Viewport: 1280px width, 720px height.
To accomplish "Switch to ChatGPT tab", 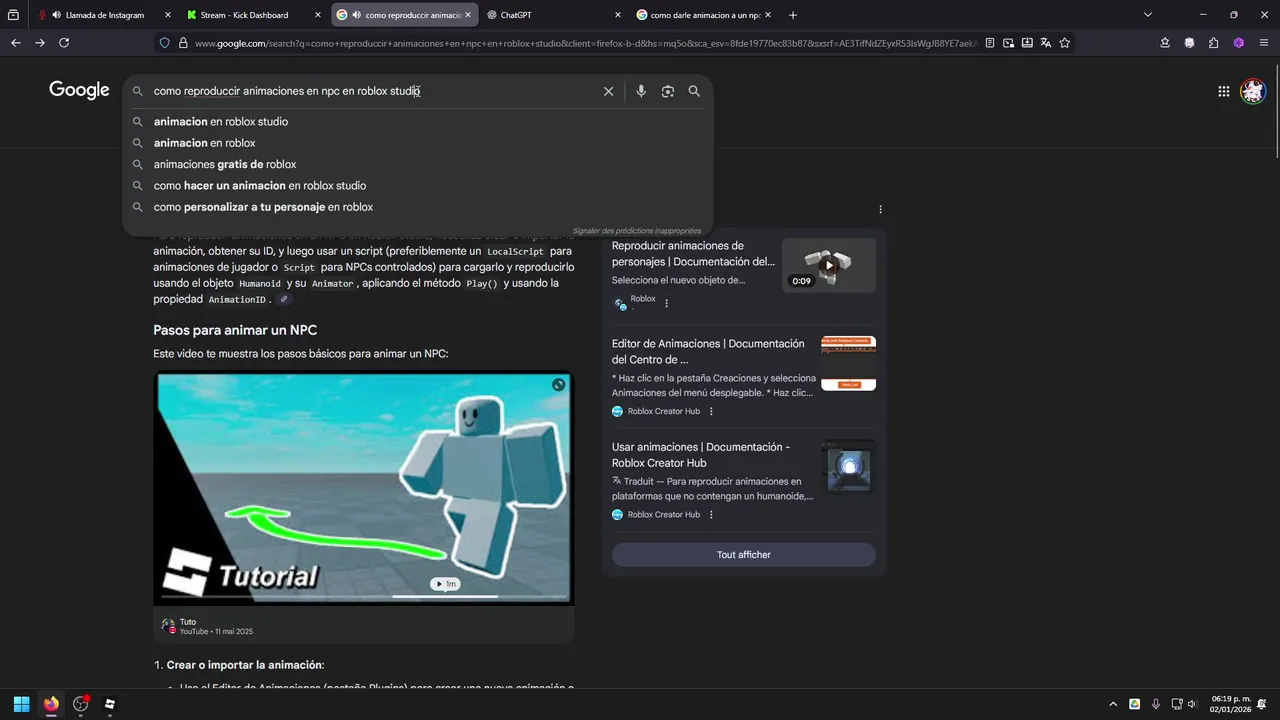I will (x=554, y=15).
